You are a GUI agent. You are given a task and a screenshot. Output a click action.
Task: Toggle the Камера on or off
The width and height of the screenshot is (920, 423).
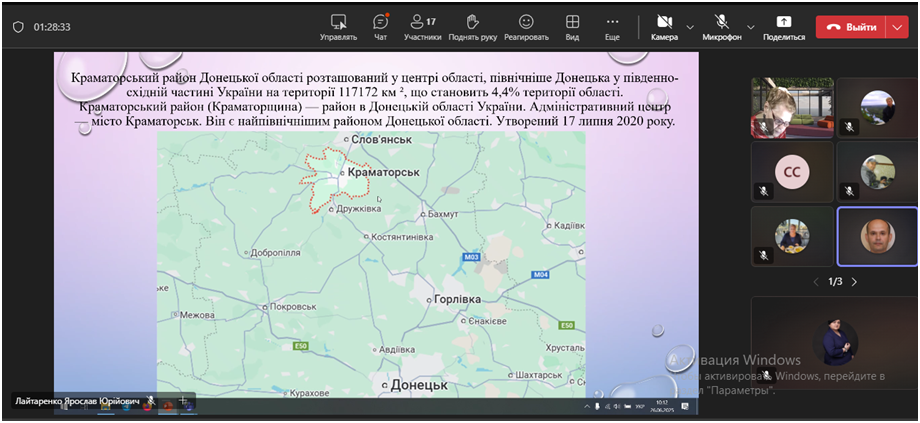pyautogui.click(x=664, y=27)
